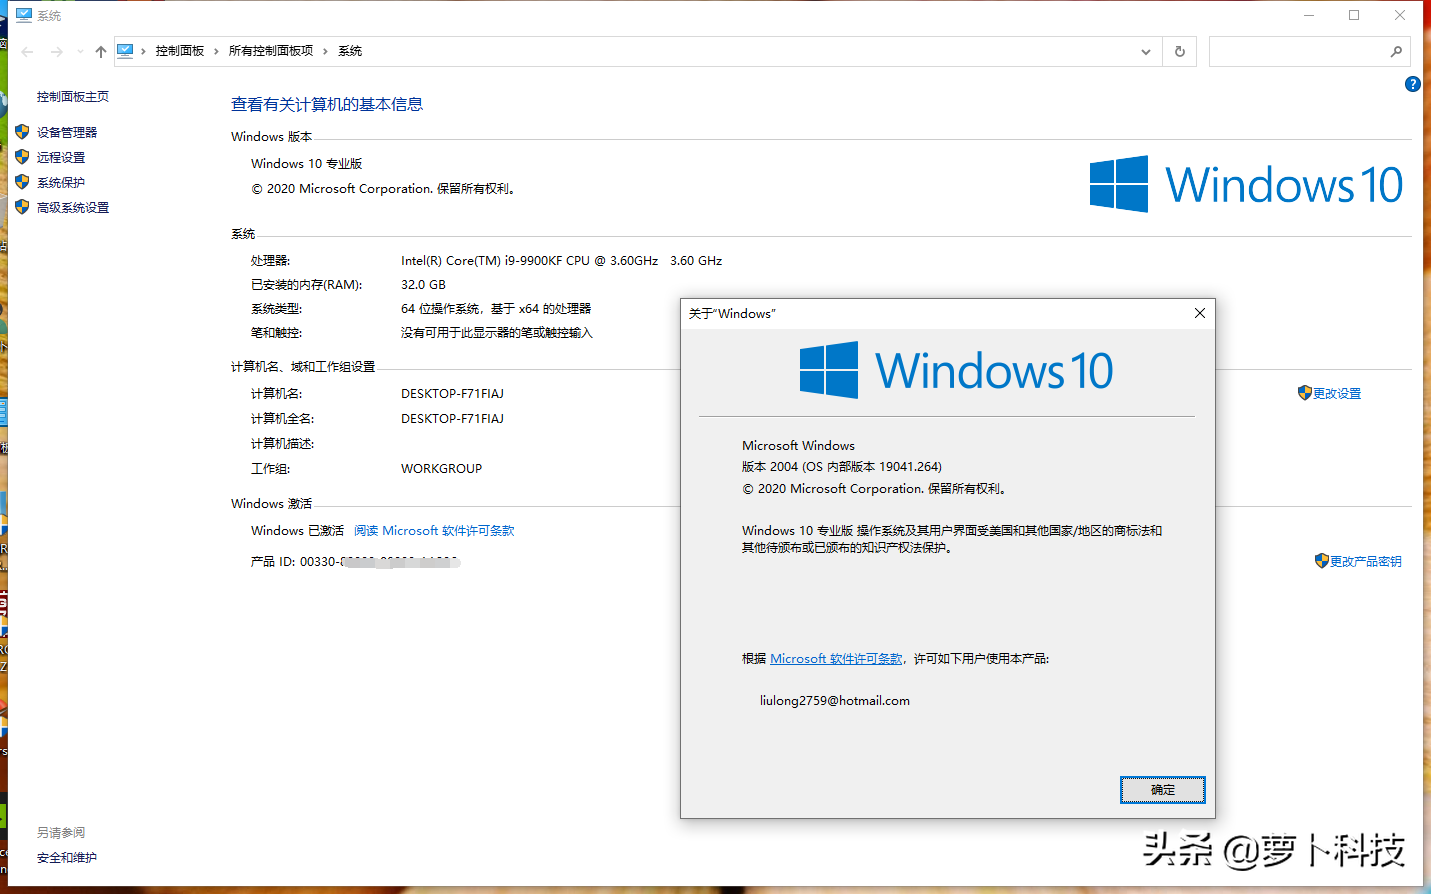Click the search magnifier icon
The width and height of the screenshot is (1431, 894).
(1396, 52)
